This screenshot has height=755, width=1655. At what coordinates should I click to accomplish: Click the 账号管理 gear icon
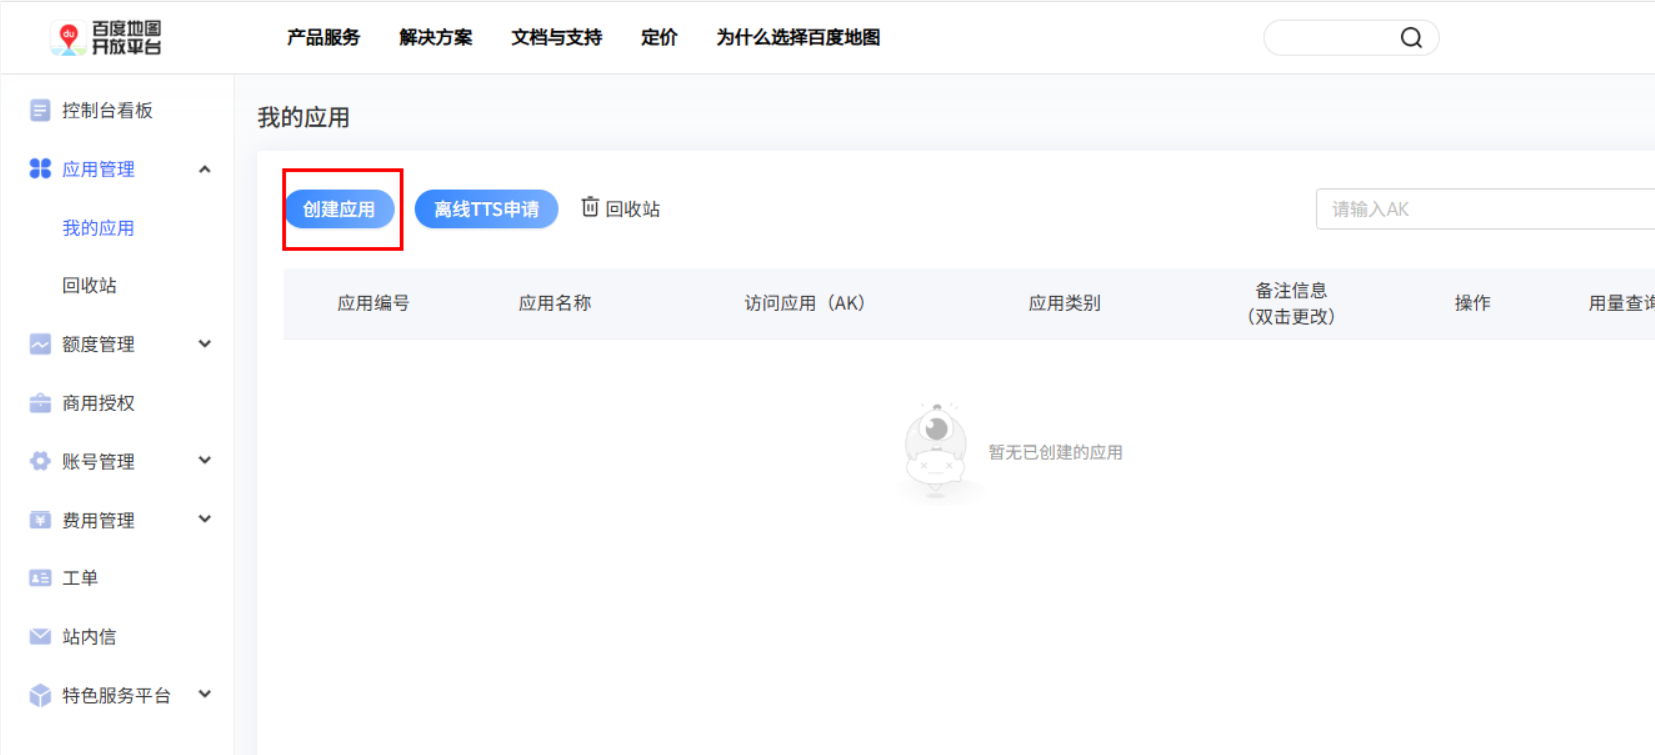(40, 461)
